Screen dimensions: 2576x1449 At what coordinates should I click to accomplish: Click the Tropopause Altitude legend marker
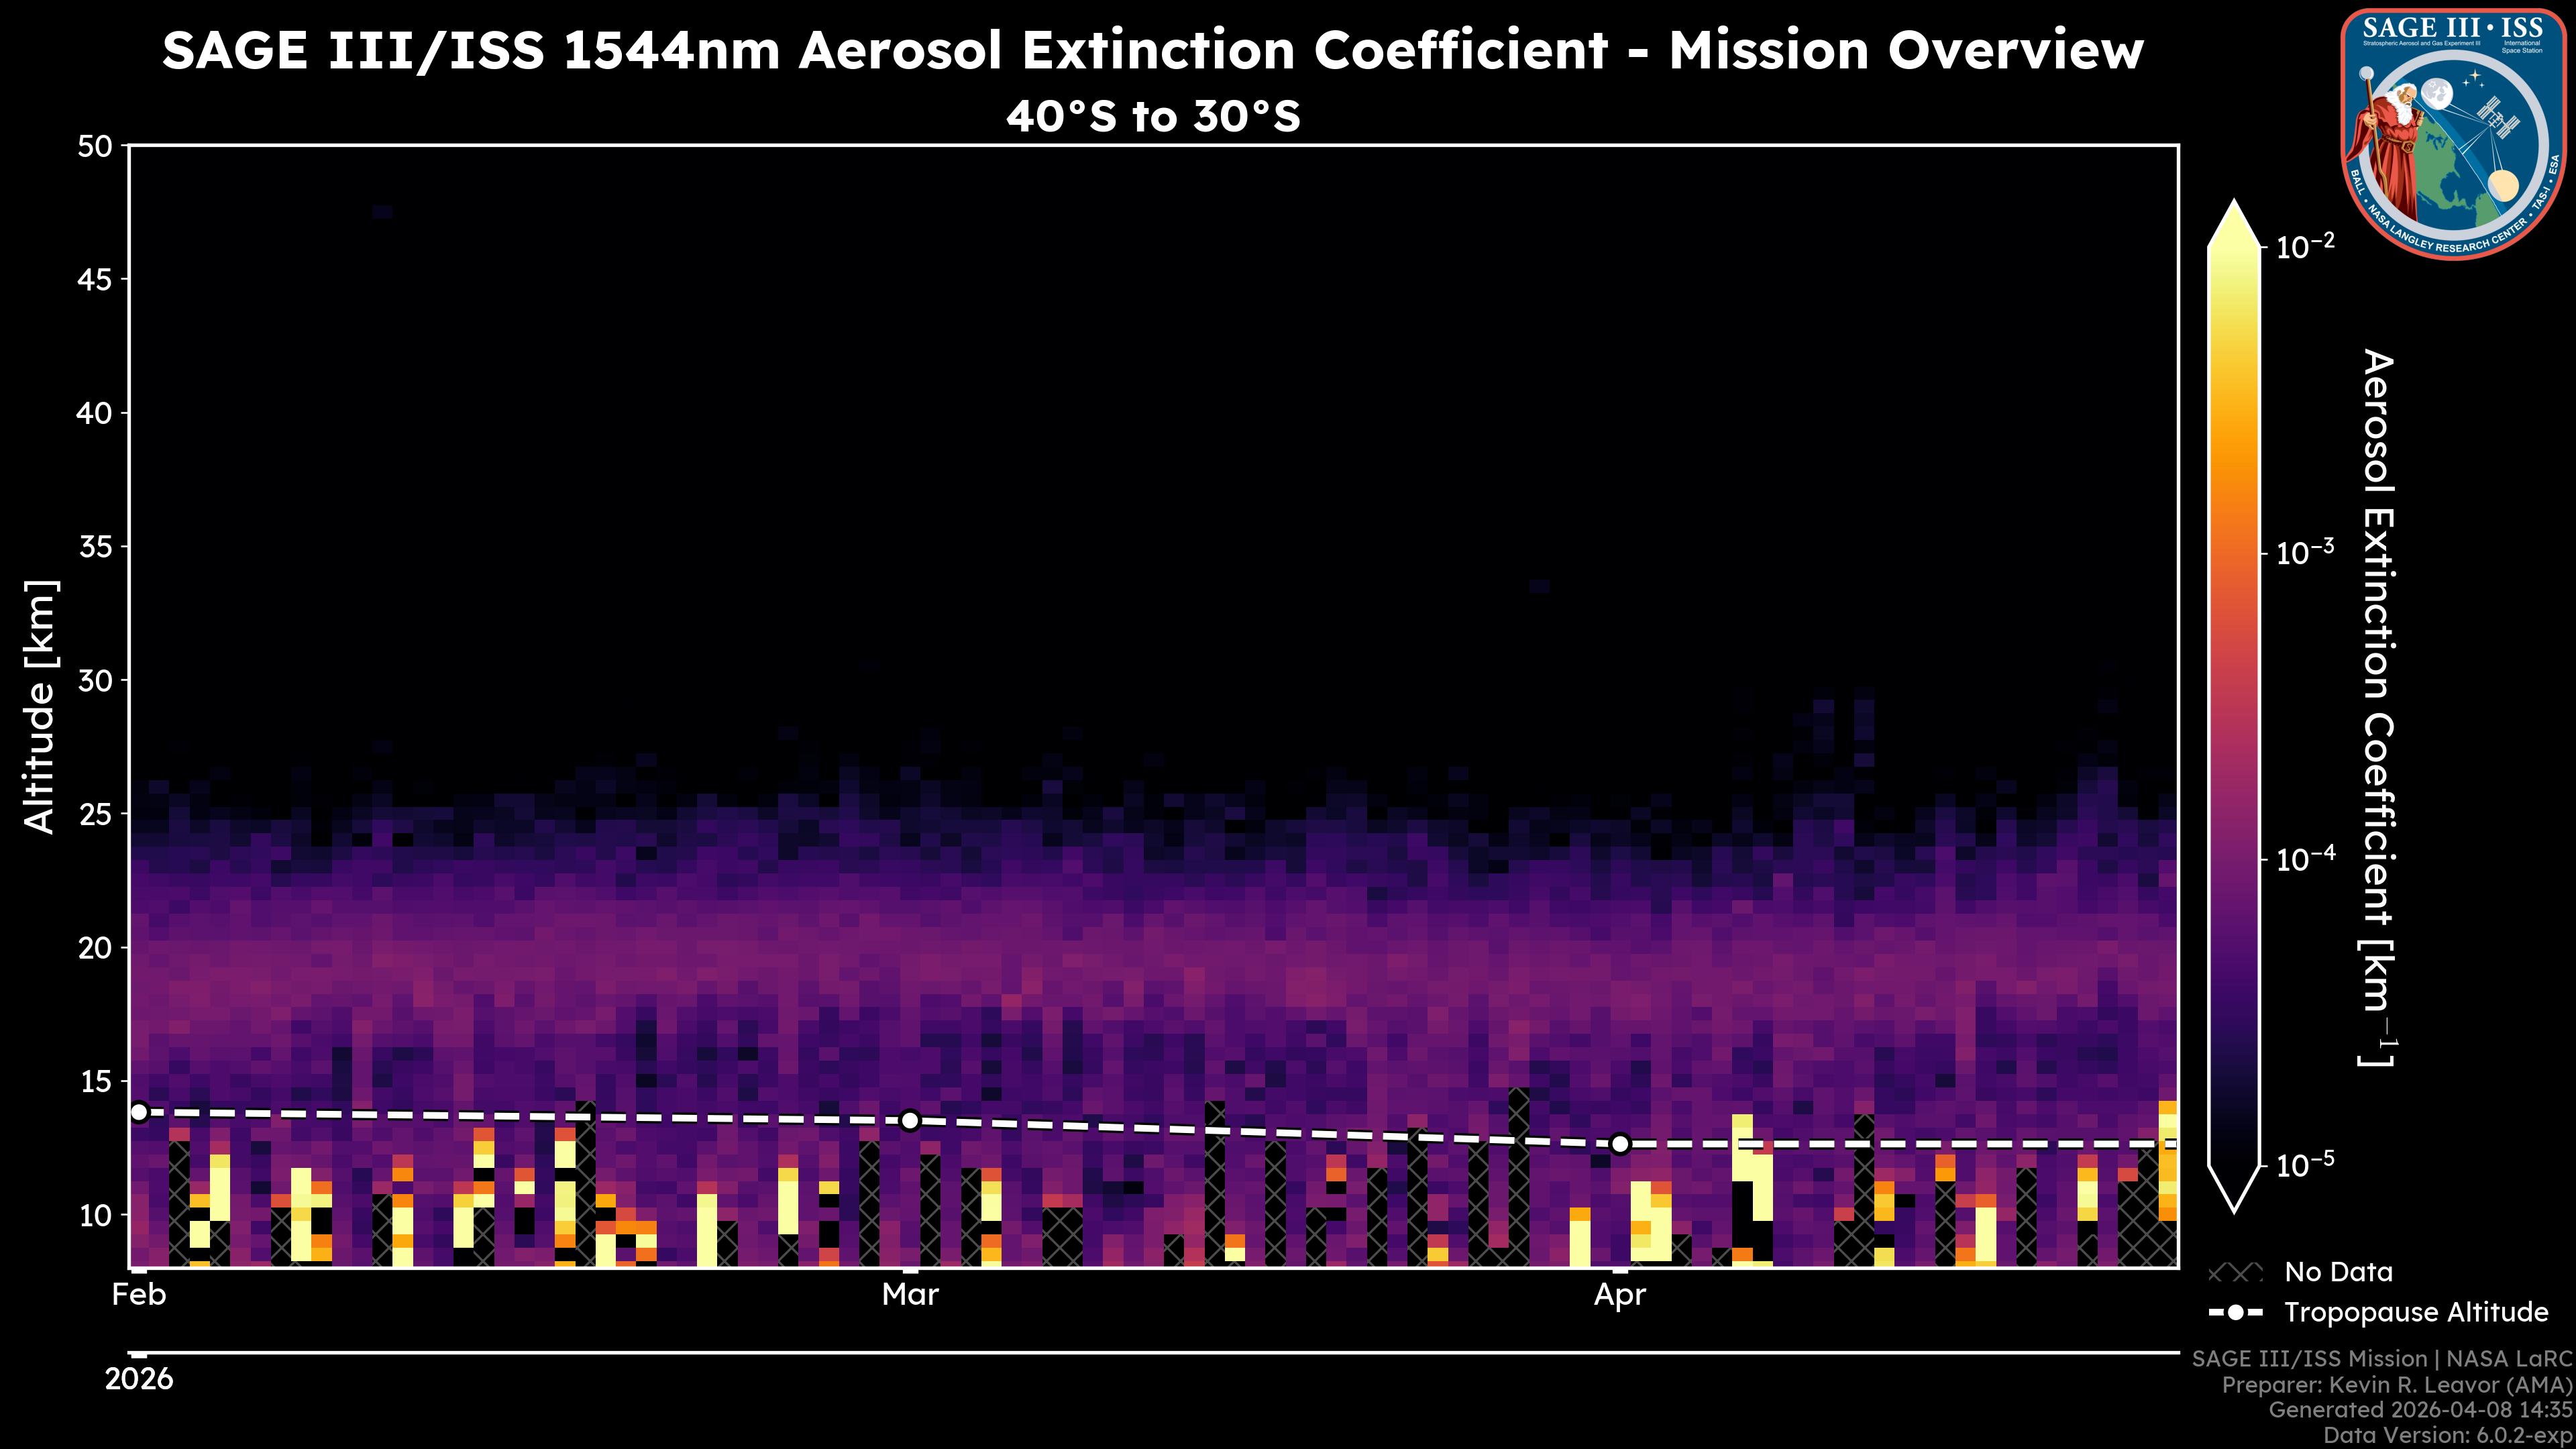(2235, 1313)
